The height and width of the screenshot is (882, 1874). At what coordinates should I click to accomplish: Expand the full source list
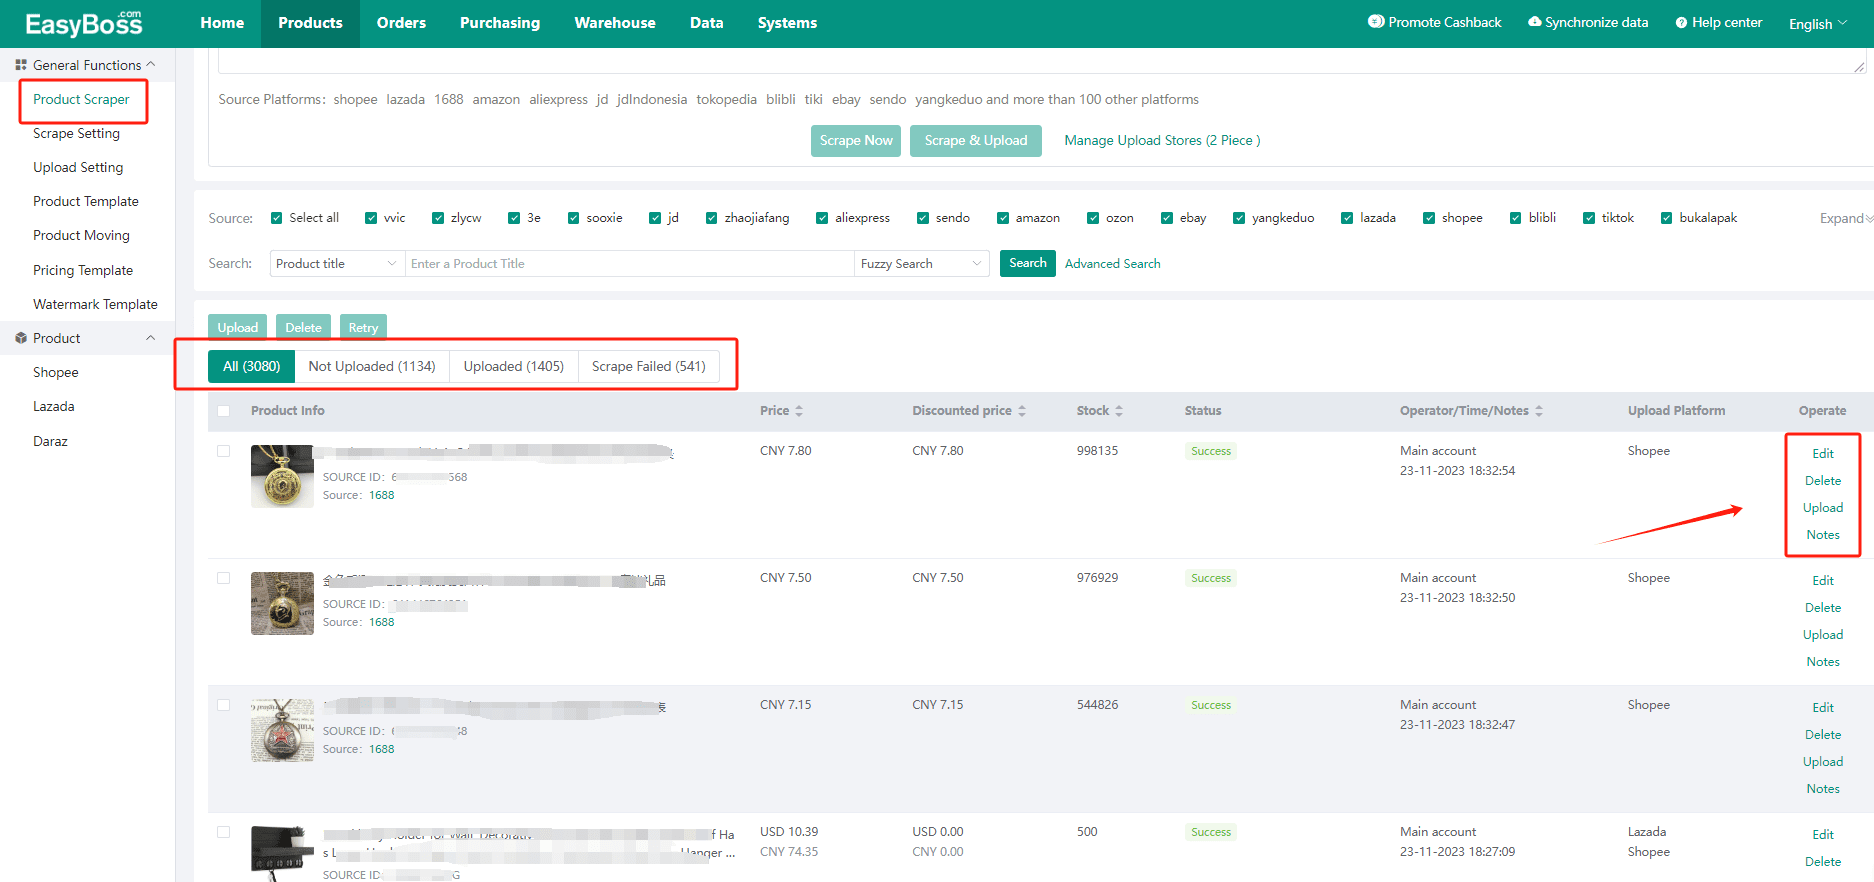click(x=1845, y=218)
